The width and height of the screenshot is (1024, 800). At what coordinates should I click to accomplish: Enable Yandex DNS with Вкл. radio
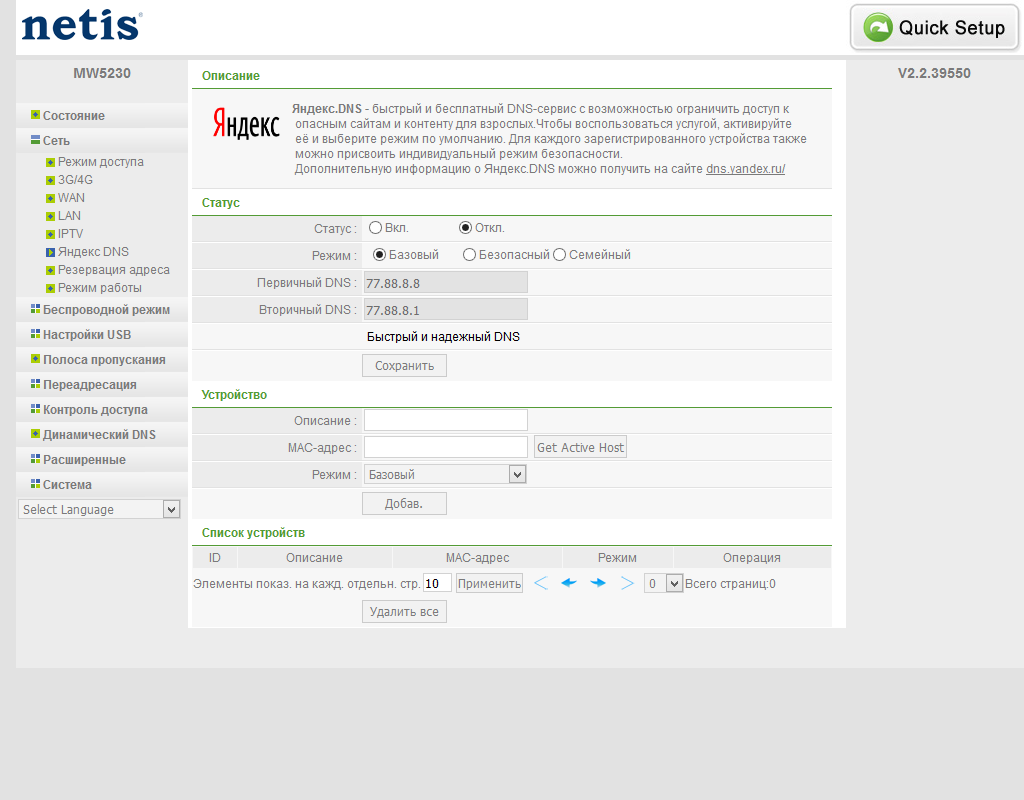(376, 228)
